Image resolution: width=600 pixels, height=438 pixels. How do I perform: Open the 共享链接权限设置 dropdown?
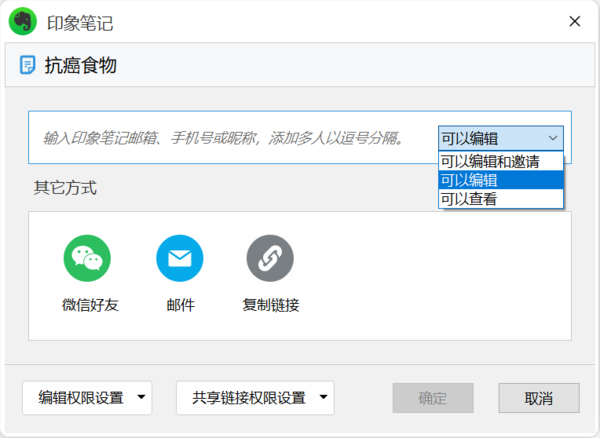[x=255, y=398]
